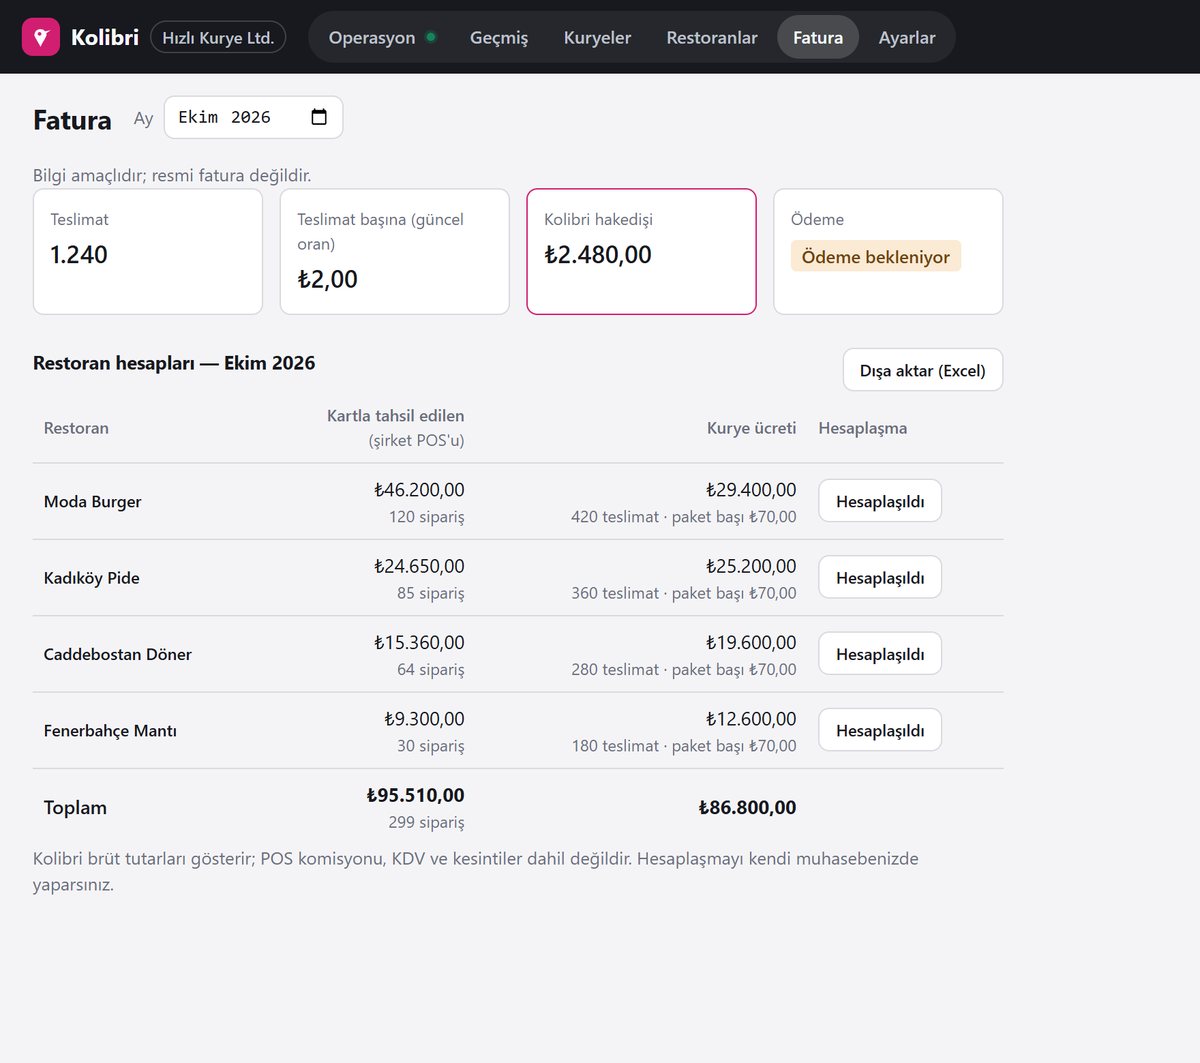
Task: Go to the Kuryeler tab
Action: click(x=597, y=38)
